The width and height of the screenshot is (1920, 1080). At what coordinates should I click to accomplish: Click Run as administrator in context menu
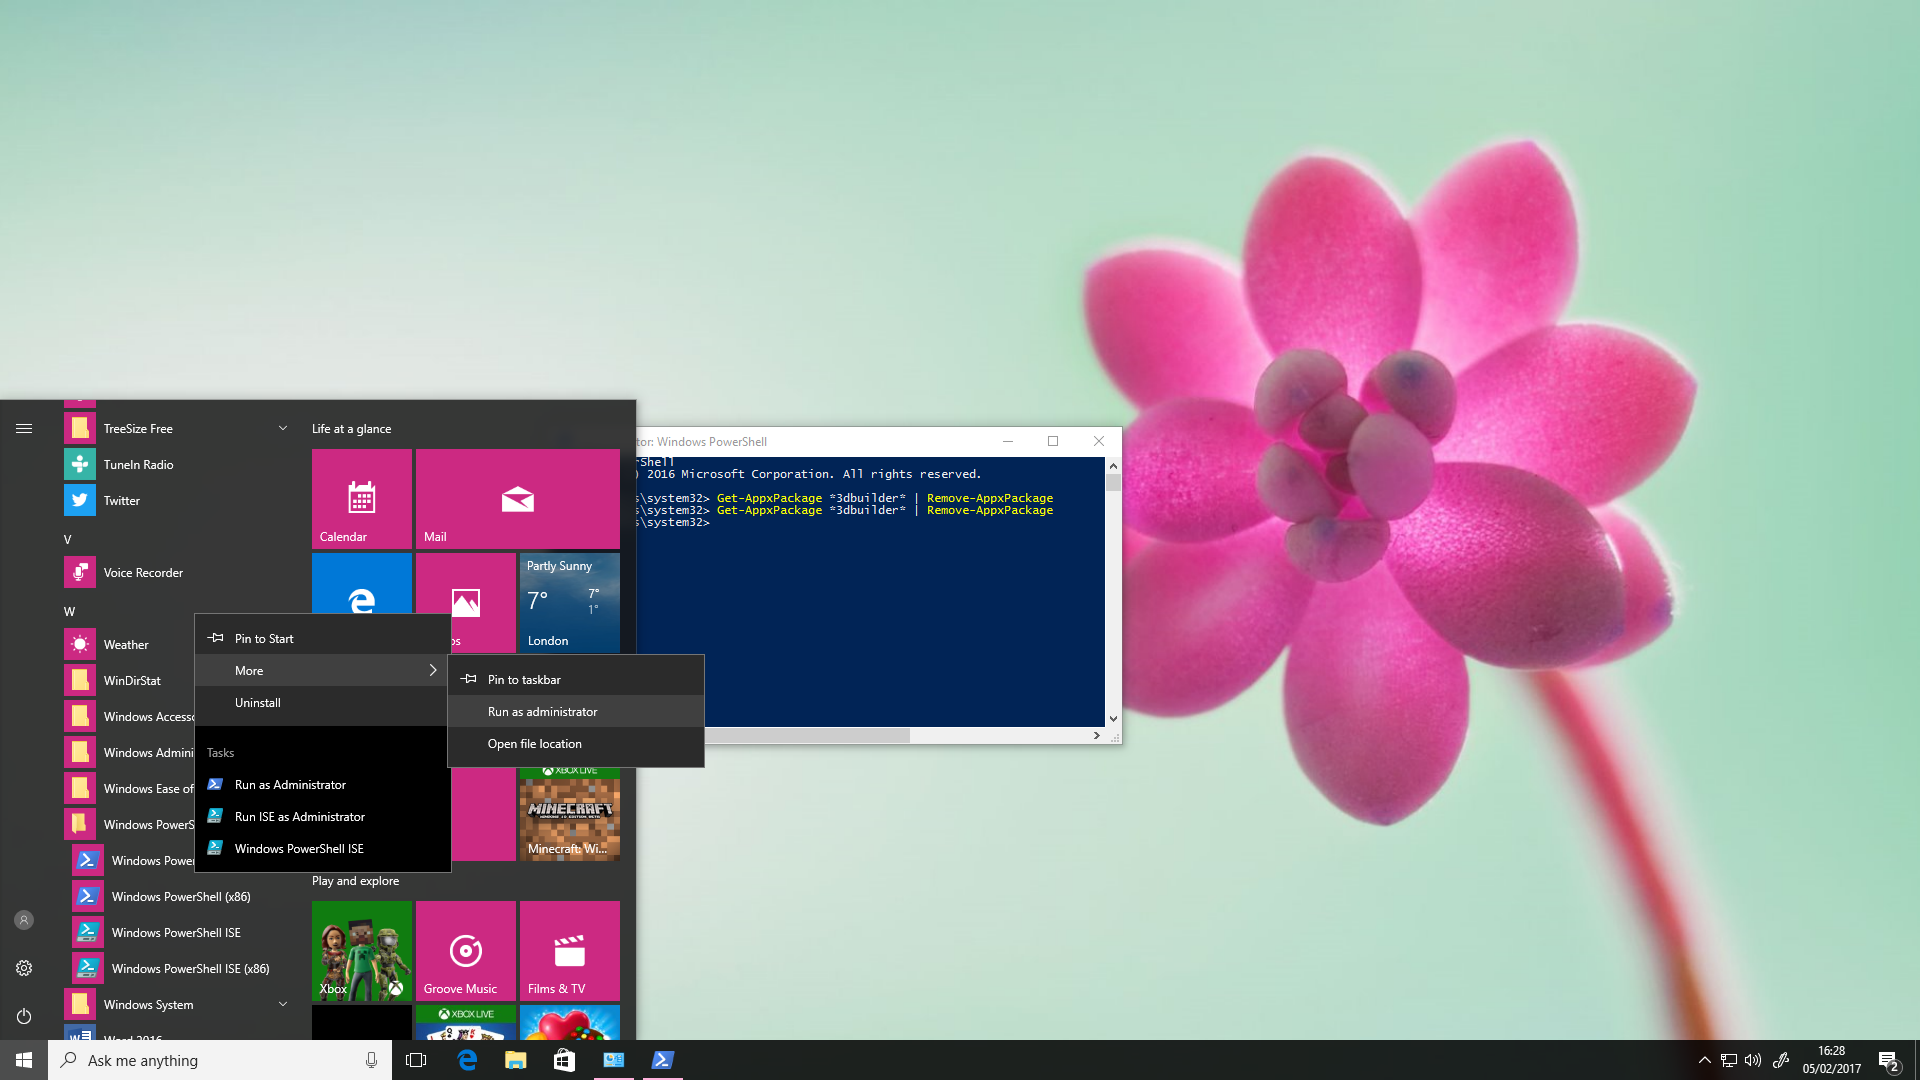(x=542, y=711)
